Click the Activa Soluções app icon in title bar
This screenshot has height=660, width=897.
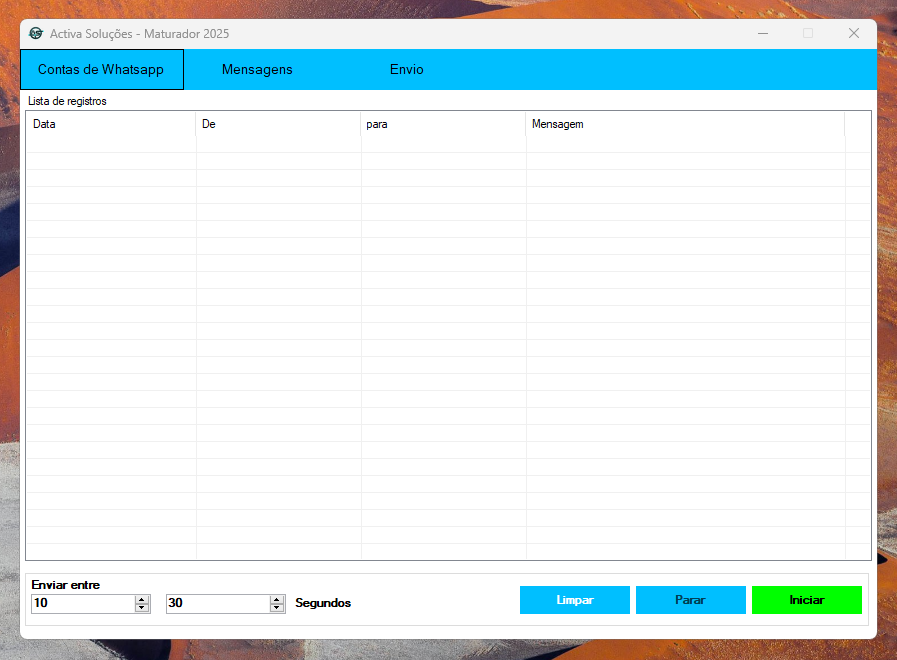tap(36, 33)
